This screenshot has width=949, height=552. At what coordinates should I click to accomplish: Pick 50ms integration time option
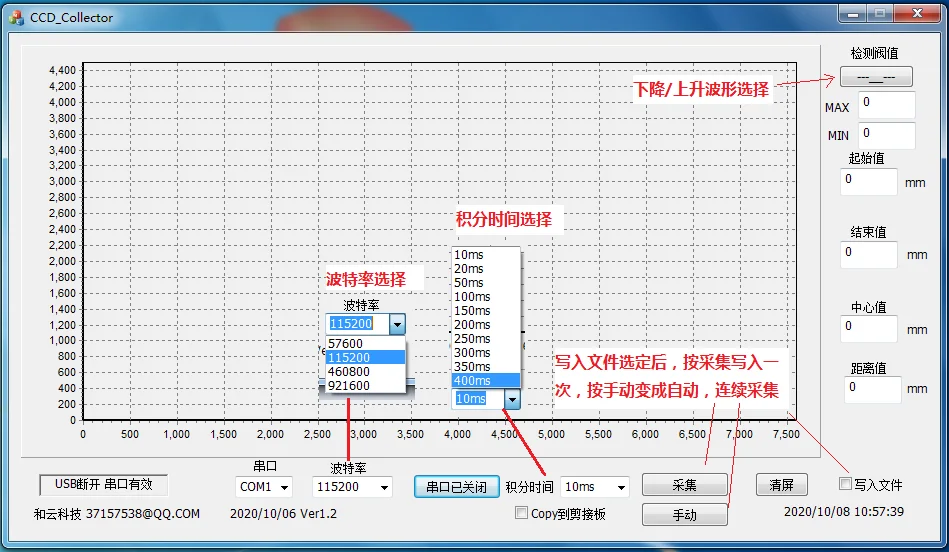pos(486,283)
